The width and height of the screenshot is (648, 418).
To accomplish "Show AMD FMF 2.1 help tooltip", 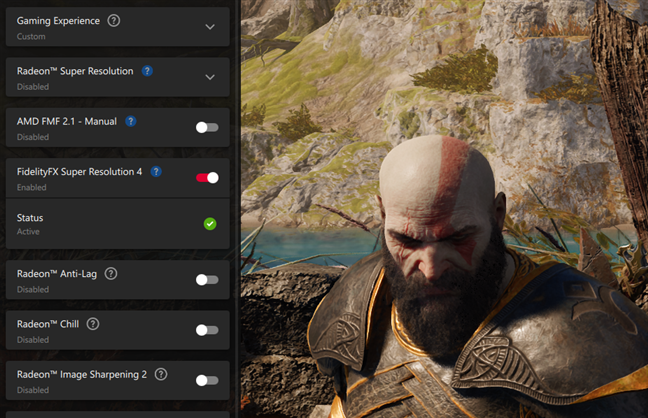I will pos(131,121).
